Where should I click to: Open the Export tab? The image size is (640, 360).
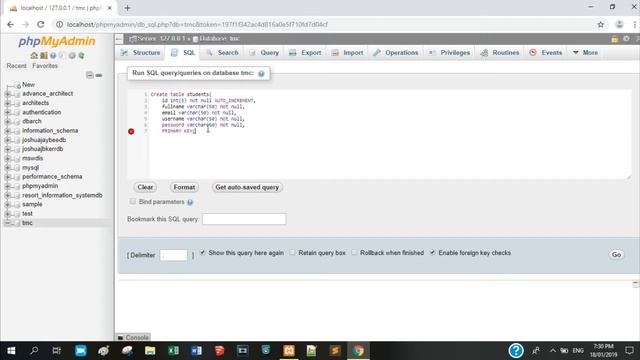pyautogui.click(x=305, y=53)
